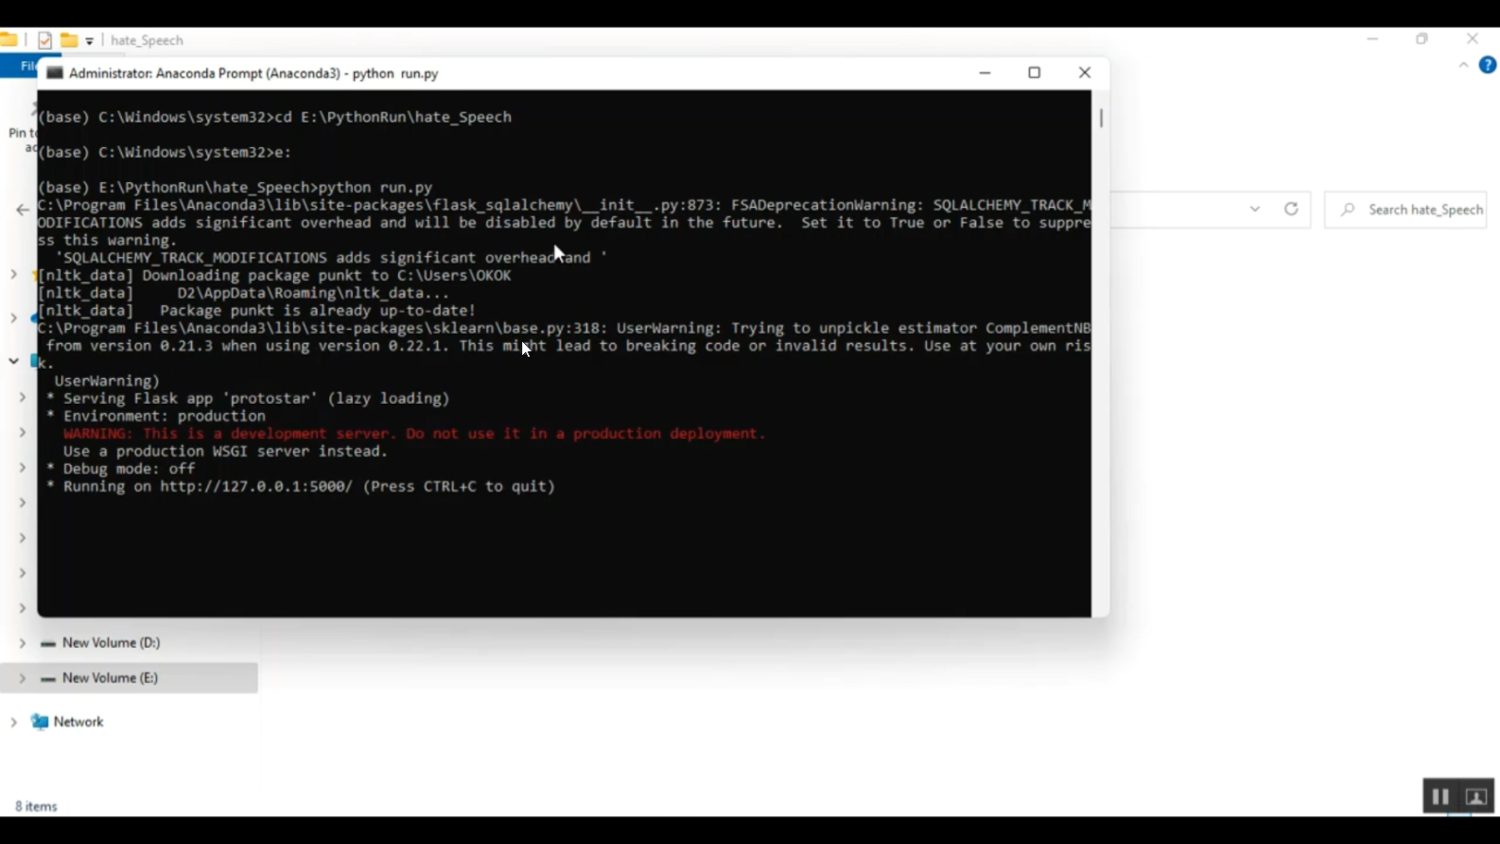Maximize the Anaconda Prompt window
The image size is (1500, 844).
[x=1034, y=73]
